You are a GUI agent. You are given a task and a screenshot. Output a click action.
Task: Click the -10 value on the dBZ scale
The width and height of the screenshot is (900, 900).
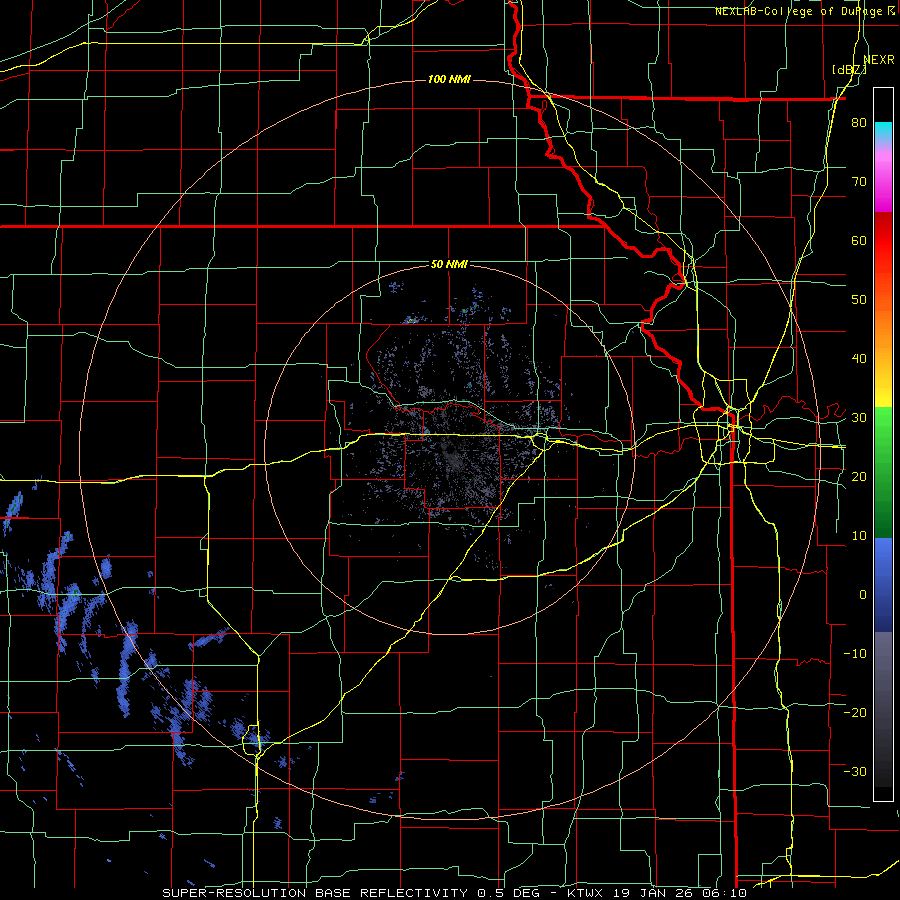tap(855, 653)
